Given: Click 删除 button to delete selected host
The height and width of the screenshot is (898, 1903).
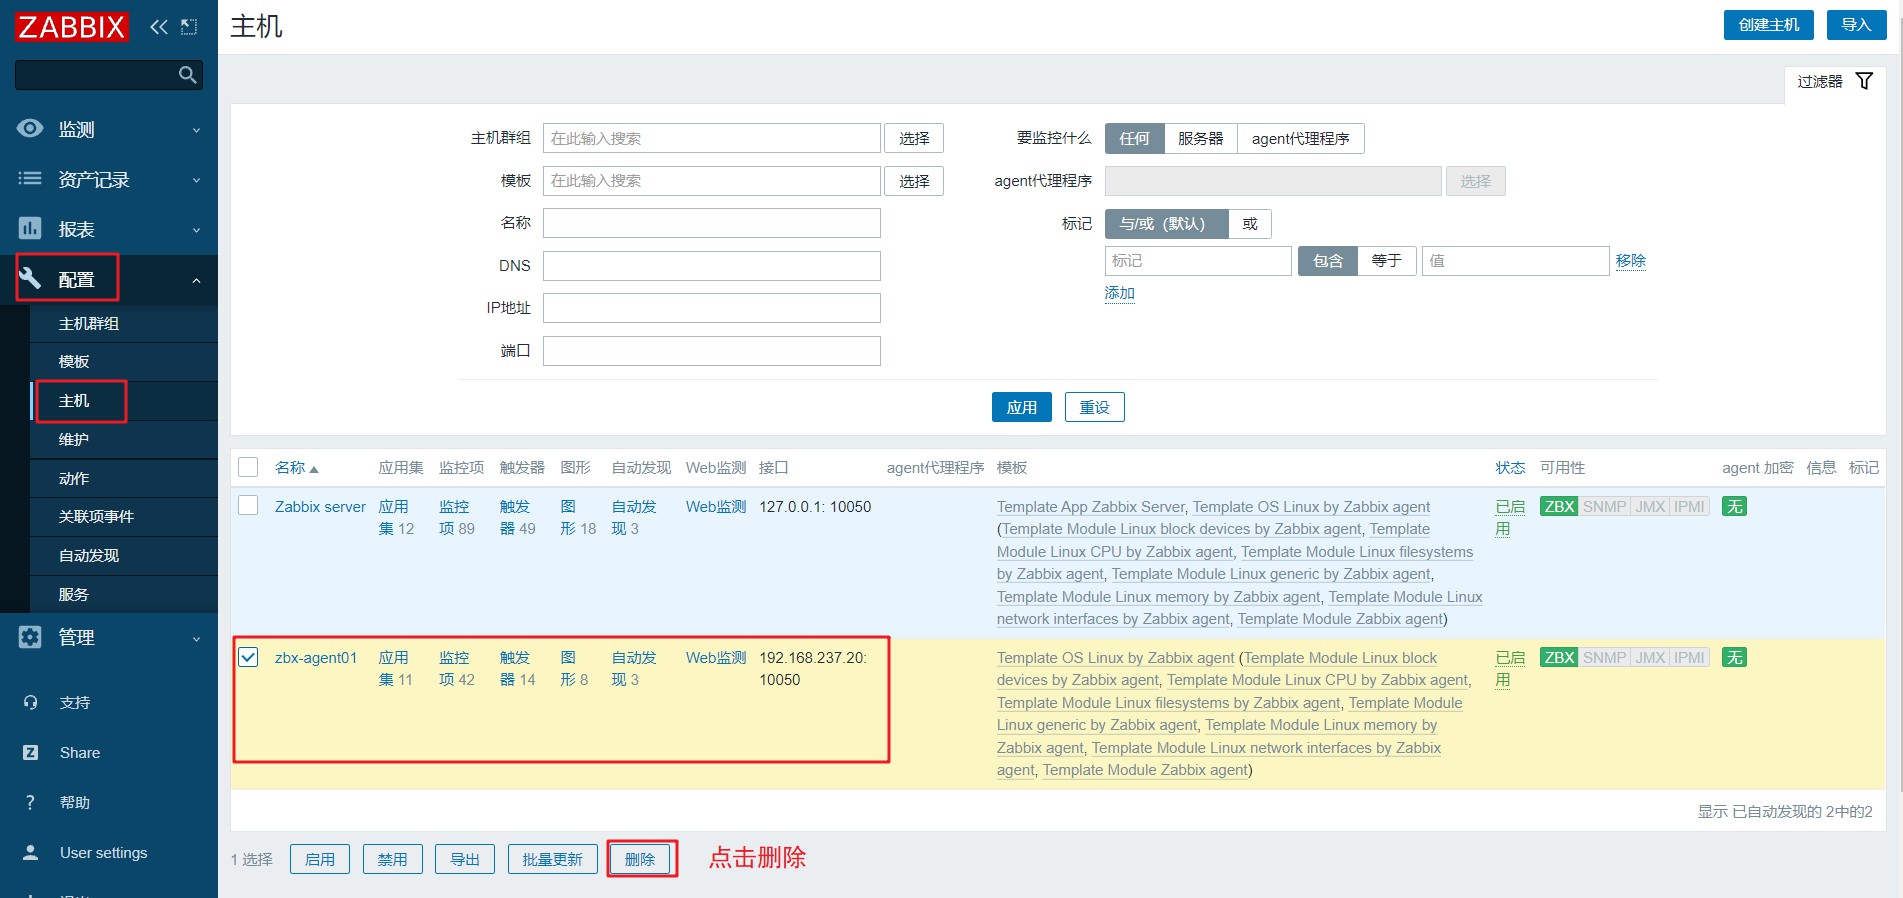Looking at the screenshot, I should 640,859.
